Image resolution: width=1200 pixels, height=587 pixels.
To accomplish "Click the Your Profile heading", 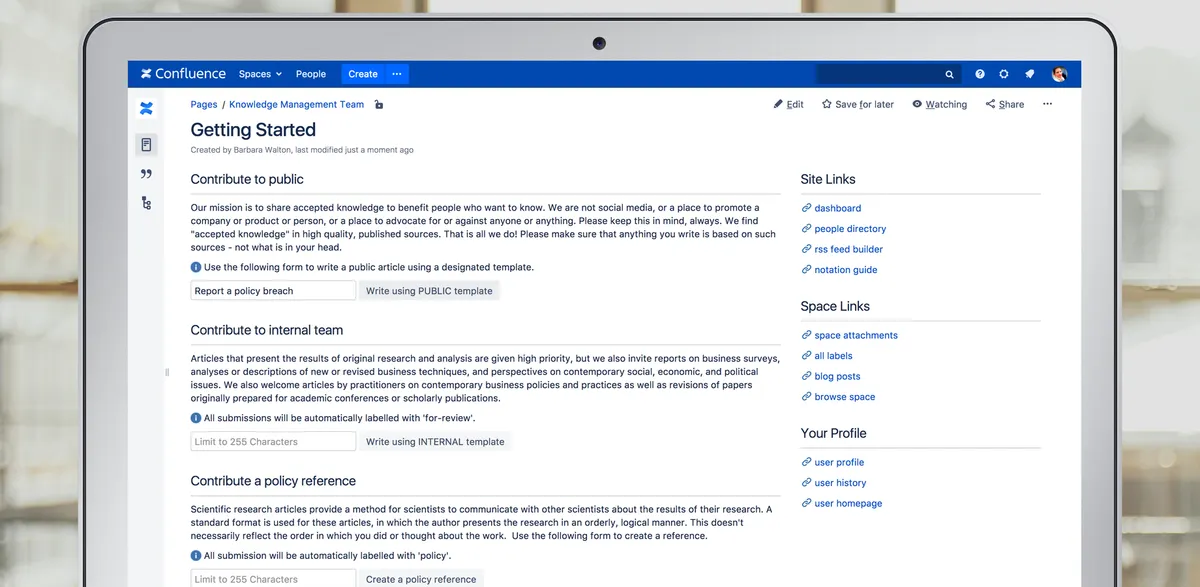I will [833, 433].
